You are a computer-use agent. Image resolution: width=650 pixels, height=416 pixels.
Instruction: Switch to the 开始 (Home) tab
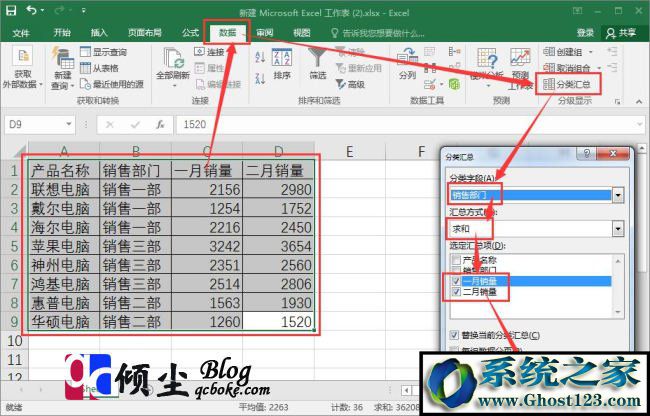tap(62, 33)
